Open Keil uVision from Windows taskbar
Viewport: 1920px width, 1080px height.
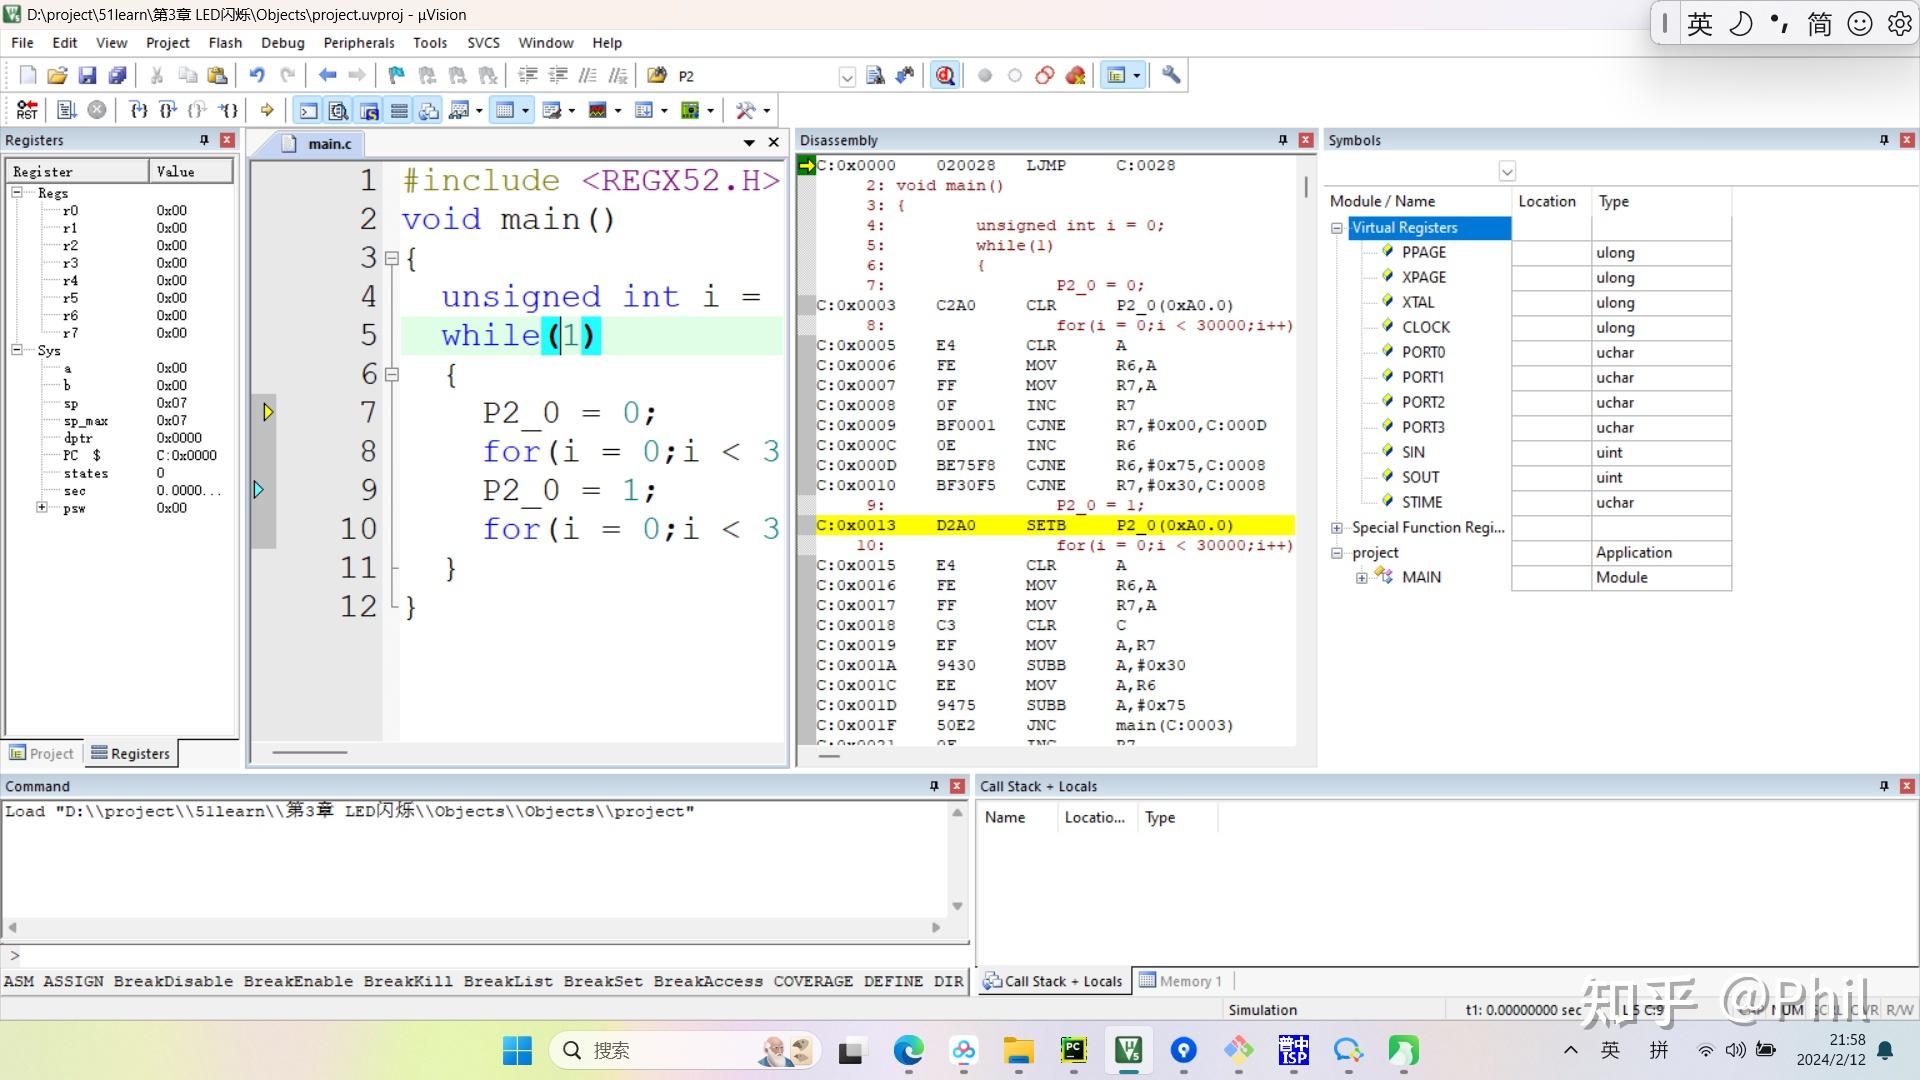coord(1129,1050)
